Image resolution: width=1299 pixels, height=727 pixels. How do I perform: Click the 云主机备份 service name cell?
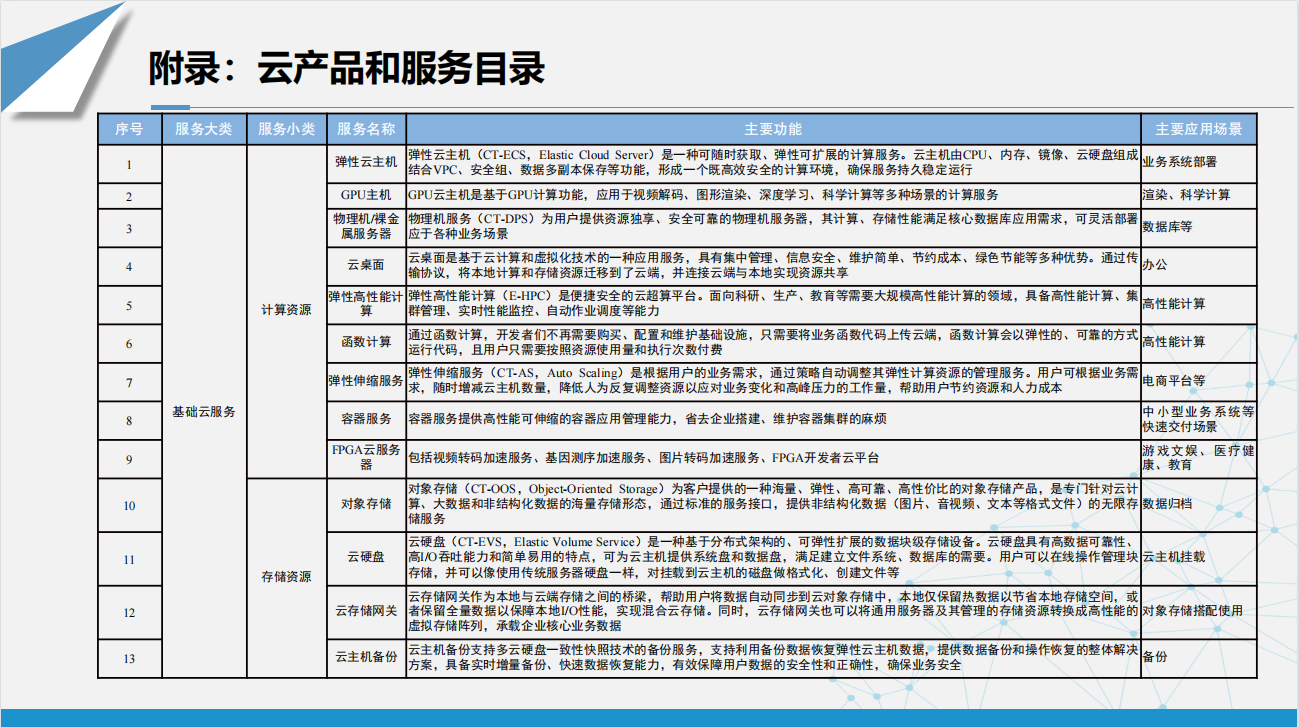point(366,657)
